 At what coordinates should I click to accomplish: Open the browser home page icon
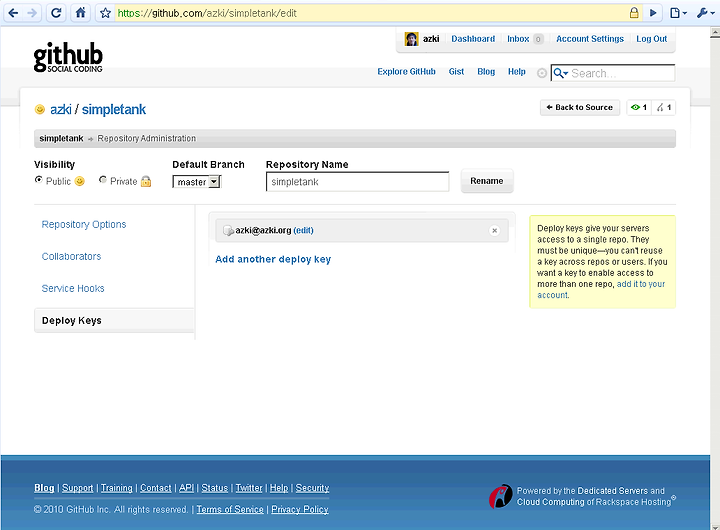coord(80,13)
